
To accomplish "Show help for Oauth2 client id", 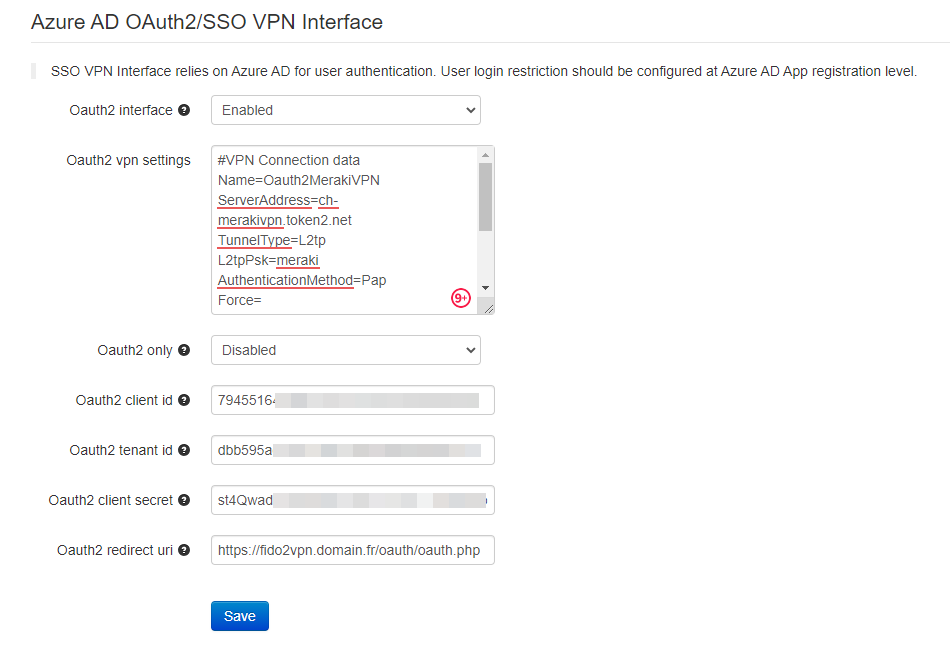I will (184, 400).
